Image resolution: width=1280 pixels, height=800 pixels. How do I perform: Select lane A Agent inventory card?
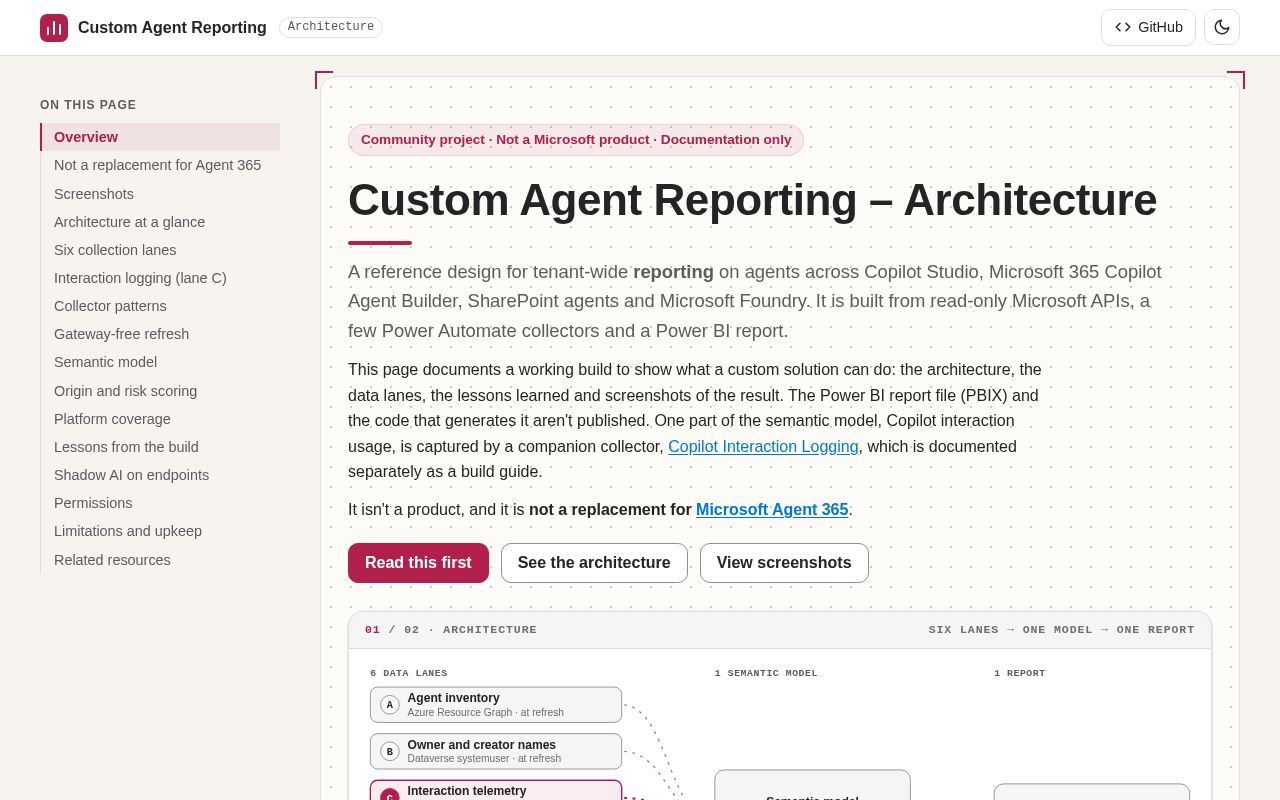coord(496,705)
